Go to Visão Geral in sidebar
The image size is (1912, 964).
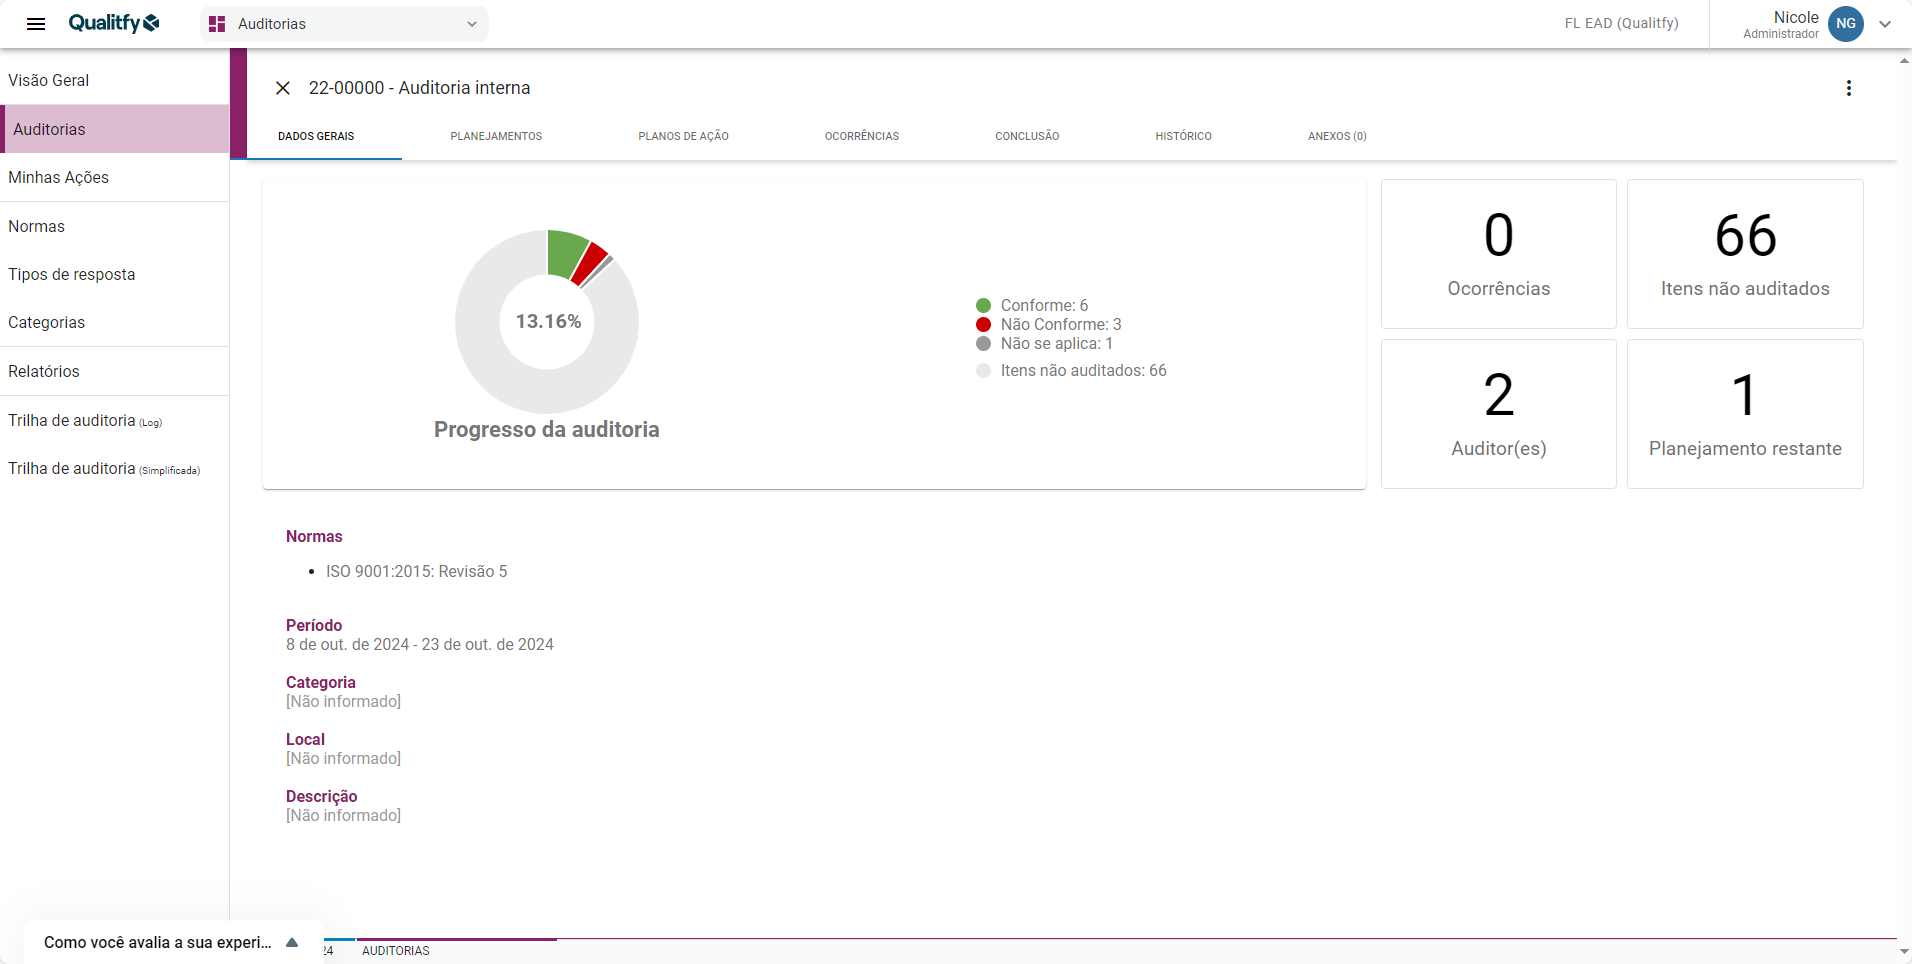point(114,80)
